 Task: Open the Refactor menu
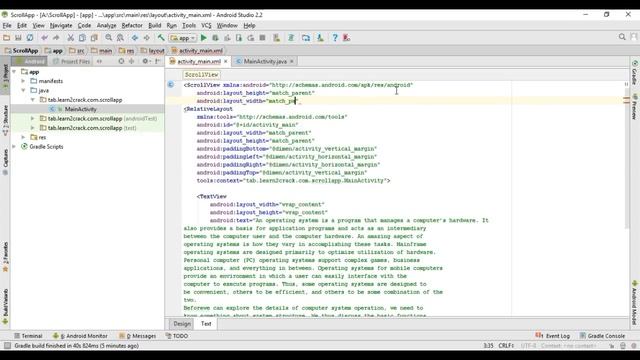tap(132, 25)
